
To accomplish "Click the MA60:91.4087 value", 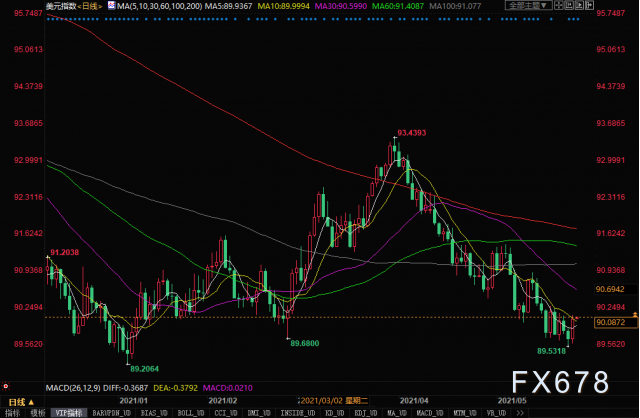I will [398, 6].
